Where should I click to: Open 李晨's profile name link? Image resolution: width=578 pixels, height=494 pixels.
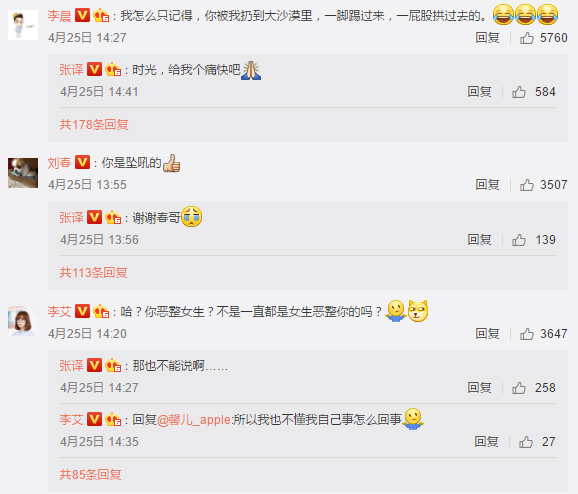59,16
